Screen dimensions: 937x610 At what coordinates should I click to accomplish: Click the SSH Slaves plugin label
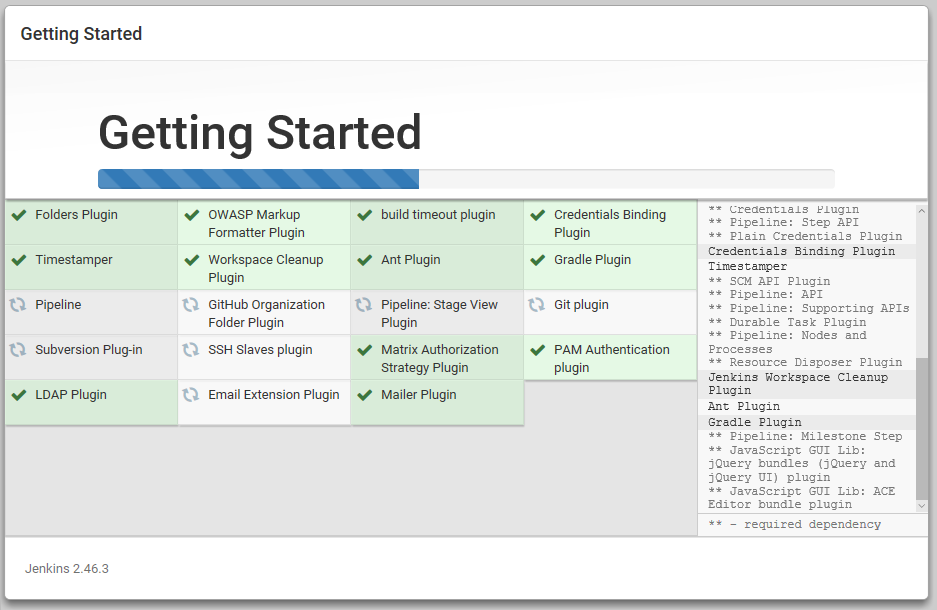pos(260,350)
